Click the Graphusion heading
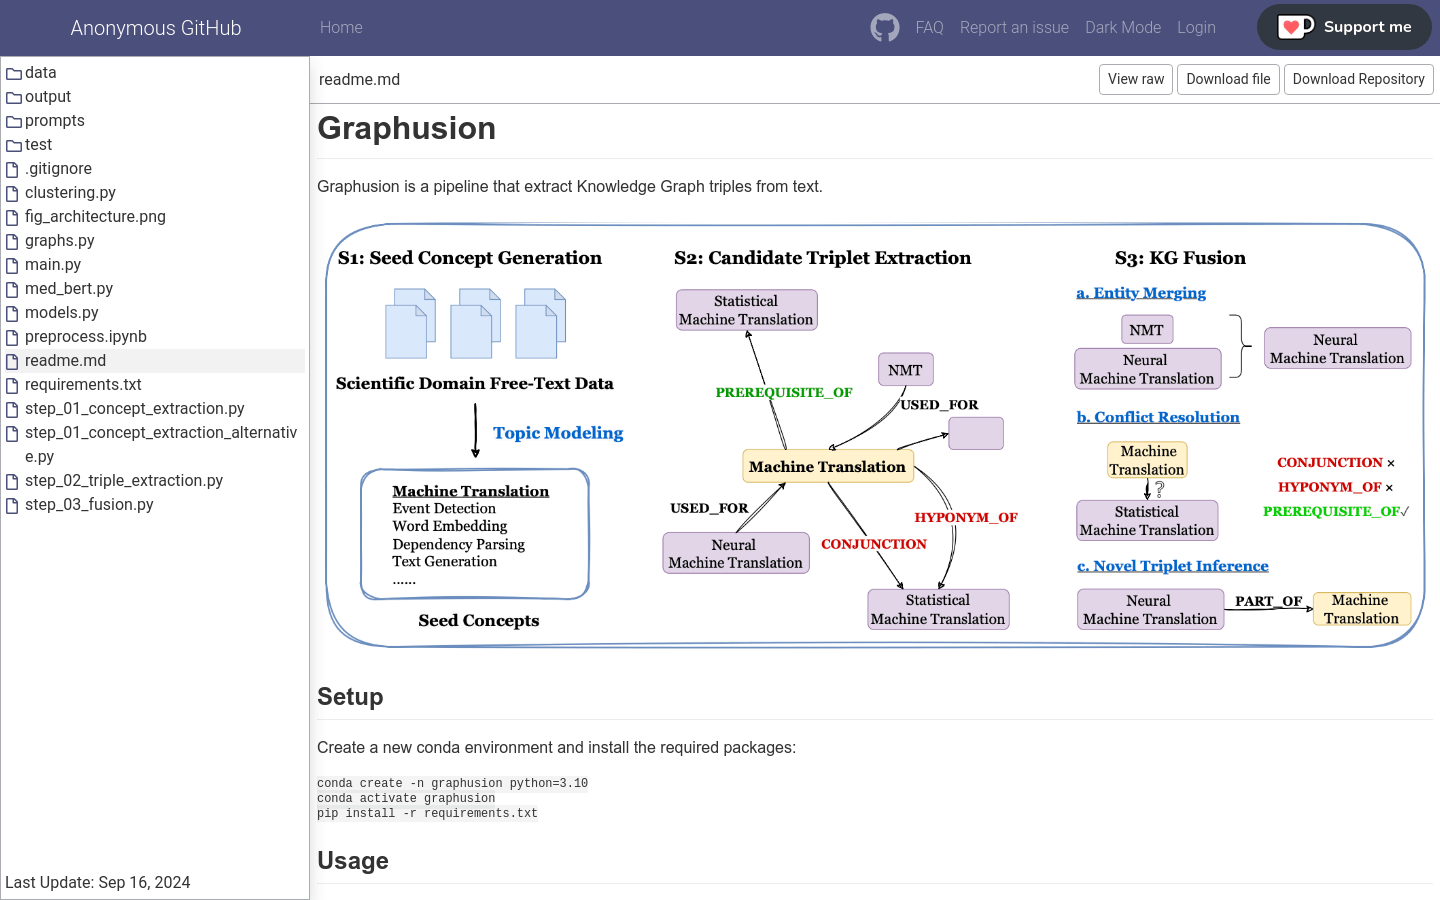This screenshot has height=900, width=1440. (x=407, y=128)
